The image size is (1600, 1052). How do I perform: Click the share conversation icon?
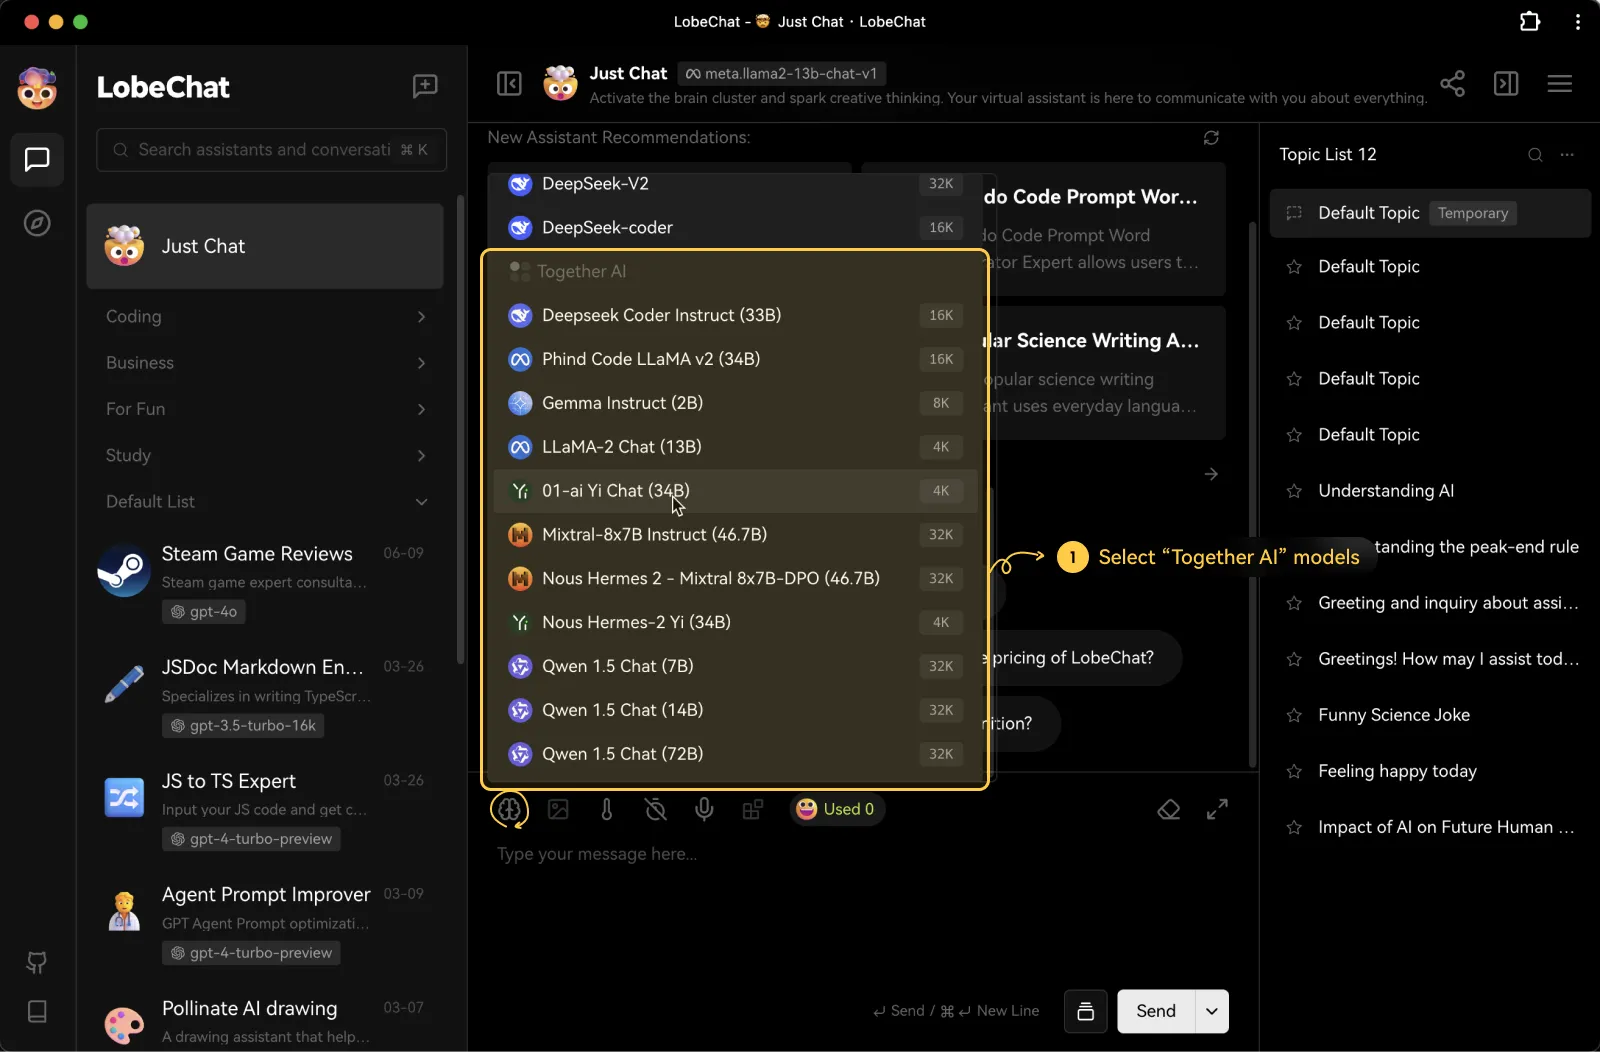point(1452,83)
